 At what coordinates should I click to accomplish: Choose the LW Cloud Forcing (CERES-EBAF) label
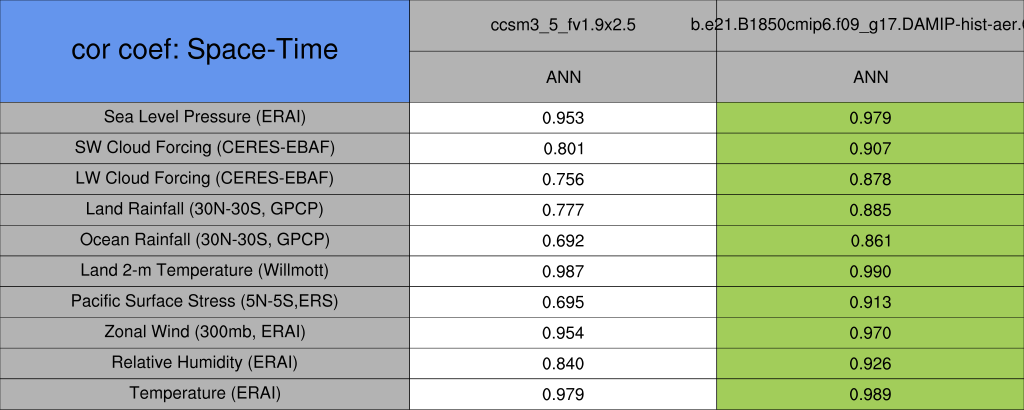(205, 179)
